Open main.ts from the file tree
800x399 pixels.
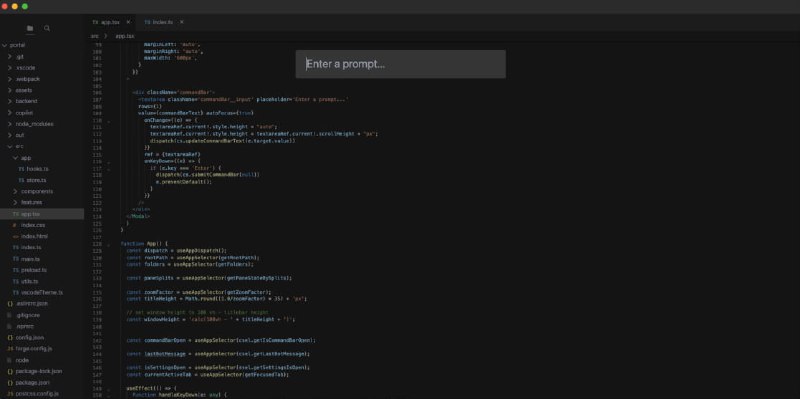pos(42,259)
